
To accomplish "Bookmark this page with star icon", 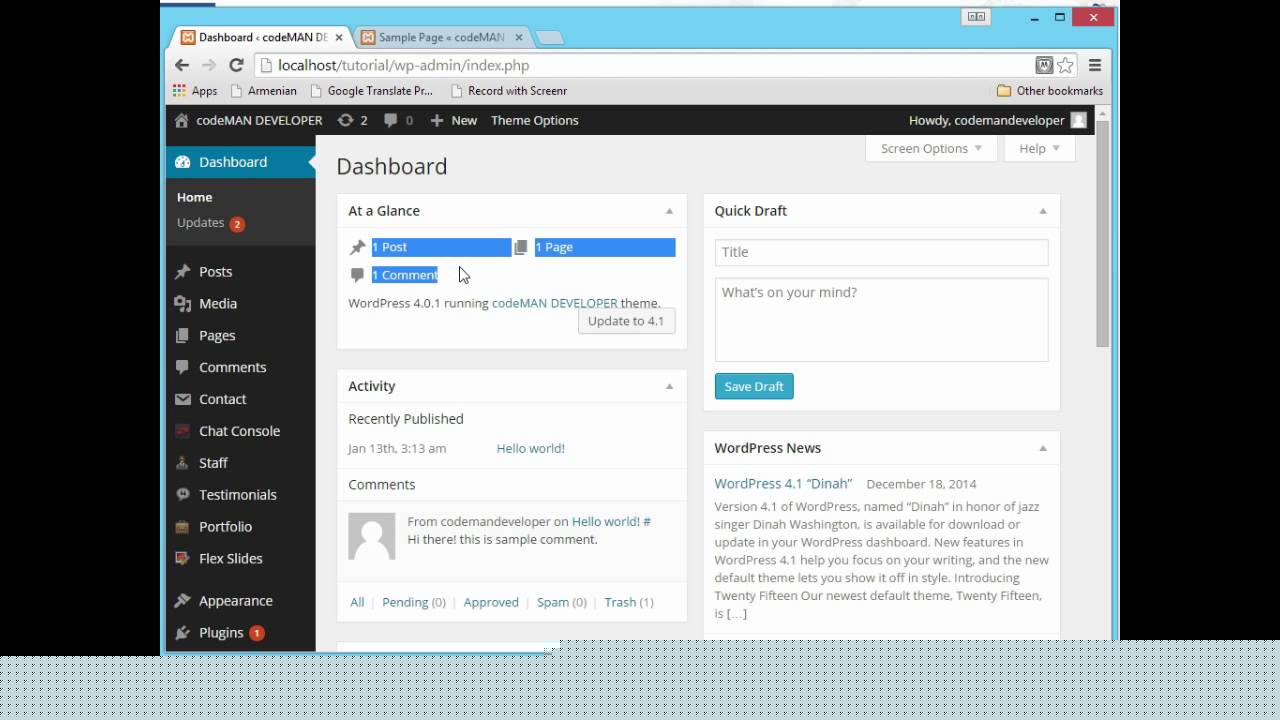I will (1065, 65).
